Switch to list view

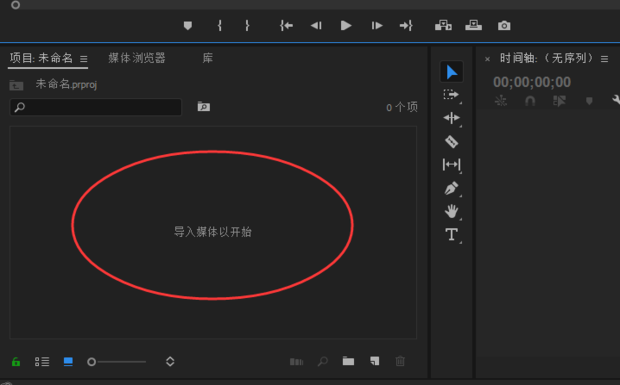click(42, 362)
